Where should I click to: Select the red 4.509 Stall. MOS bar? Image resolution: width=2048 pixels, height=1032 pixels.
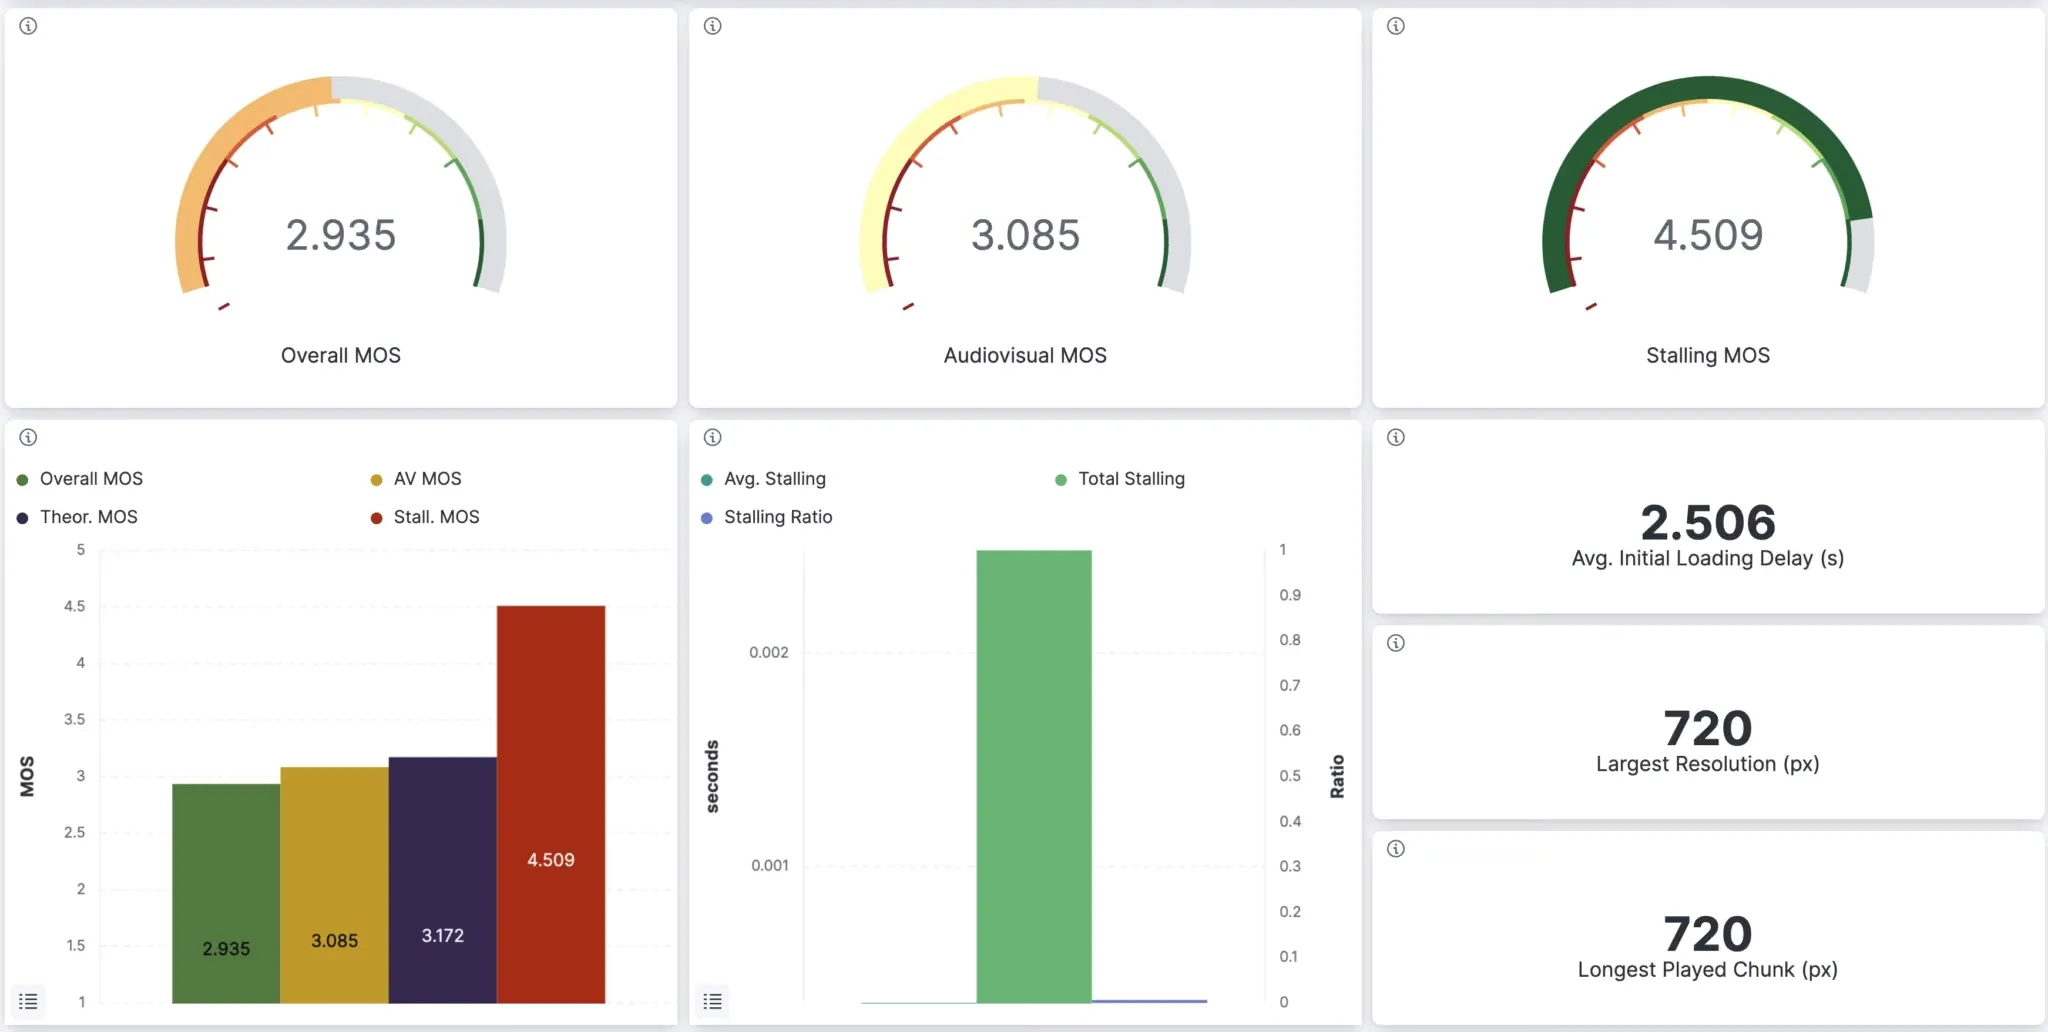(551, 804)
